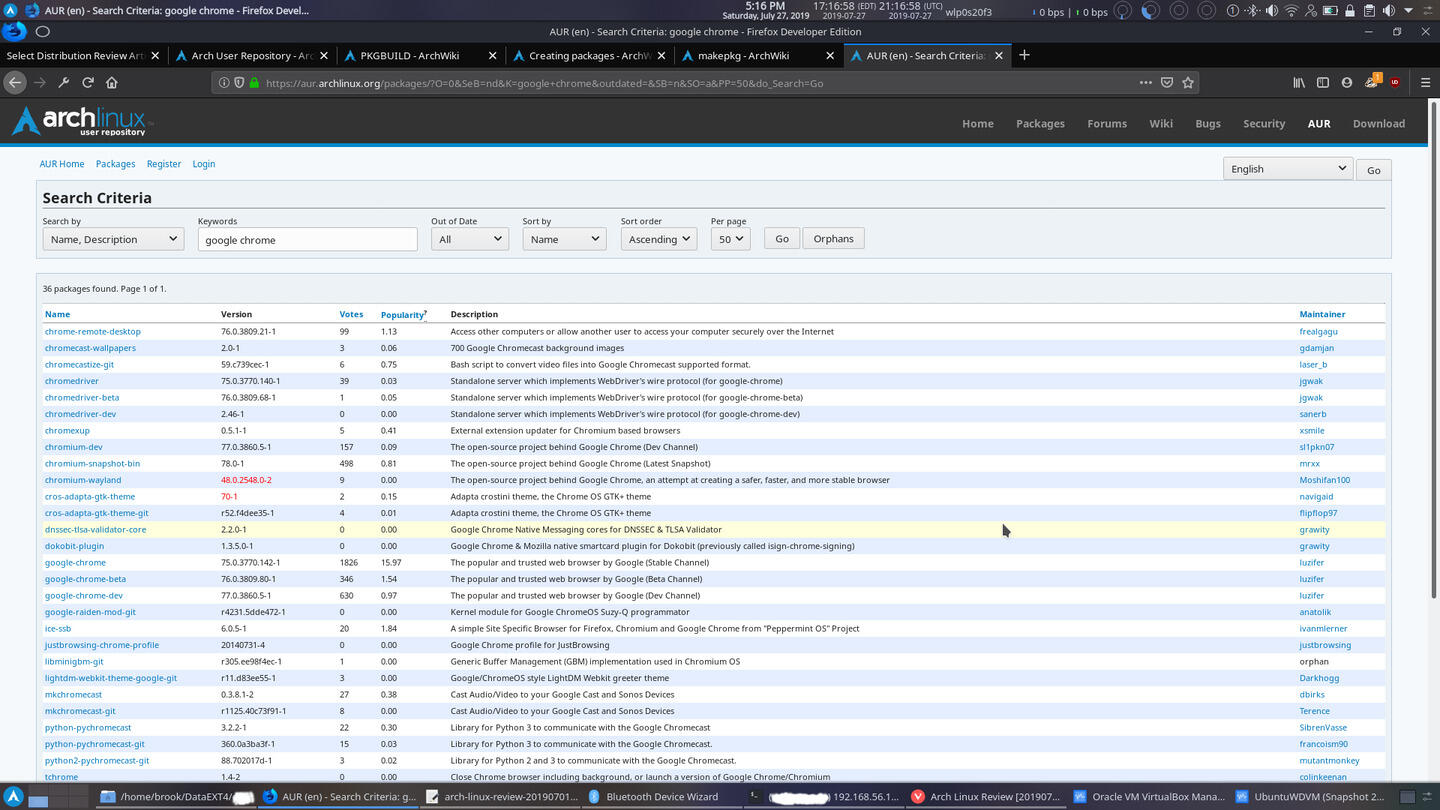The width and height of the screenshot is (1440, 810).
Task: Open the Wiki navigation item
Action: [x=1161, y=123]
